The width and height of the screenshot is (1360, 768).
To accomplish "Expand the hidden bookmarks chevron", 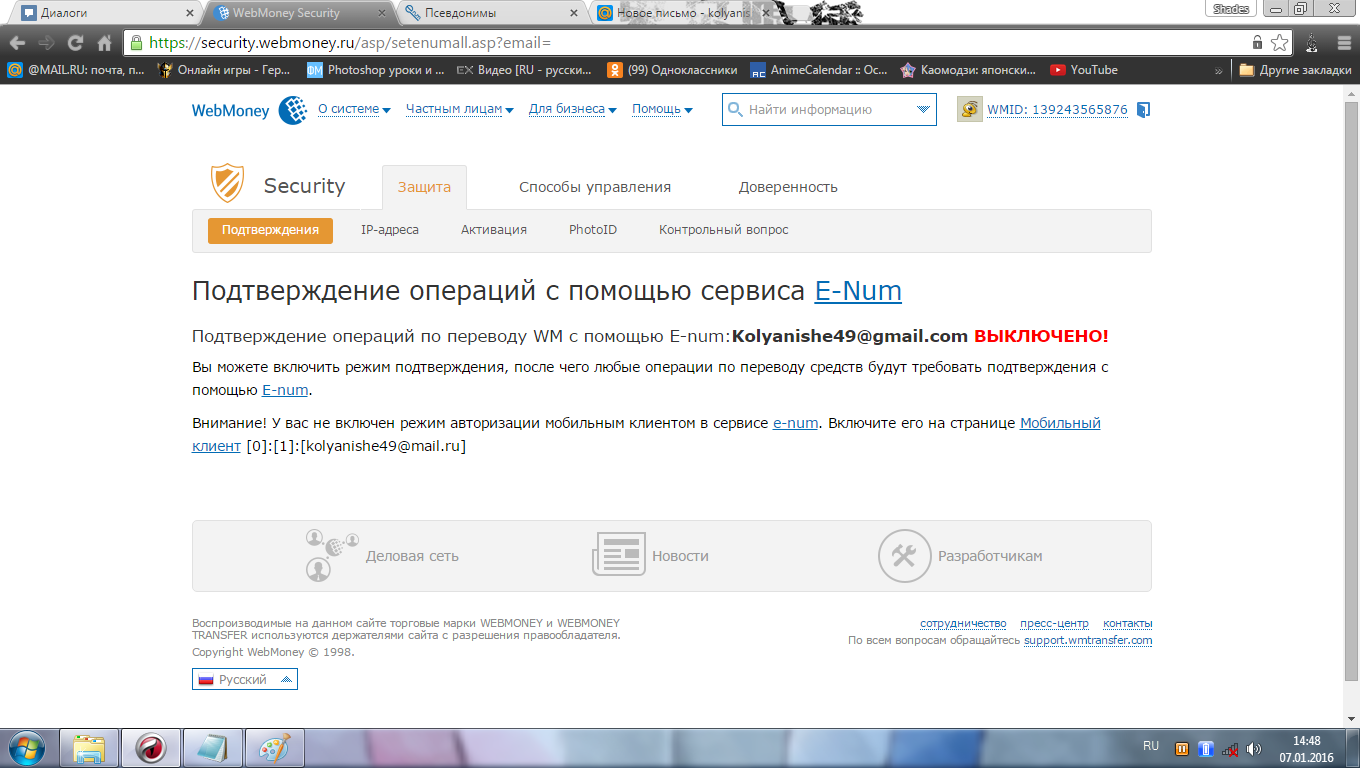I will (1218, 70).
